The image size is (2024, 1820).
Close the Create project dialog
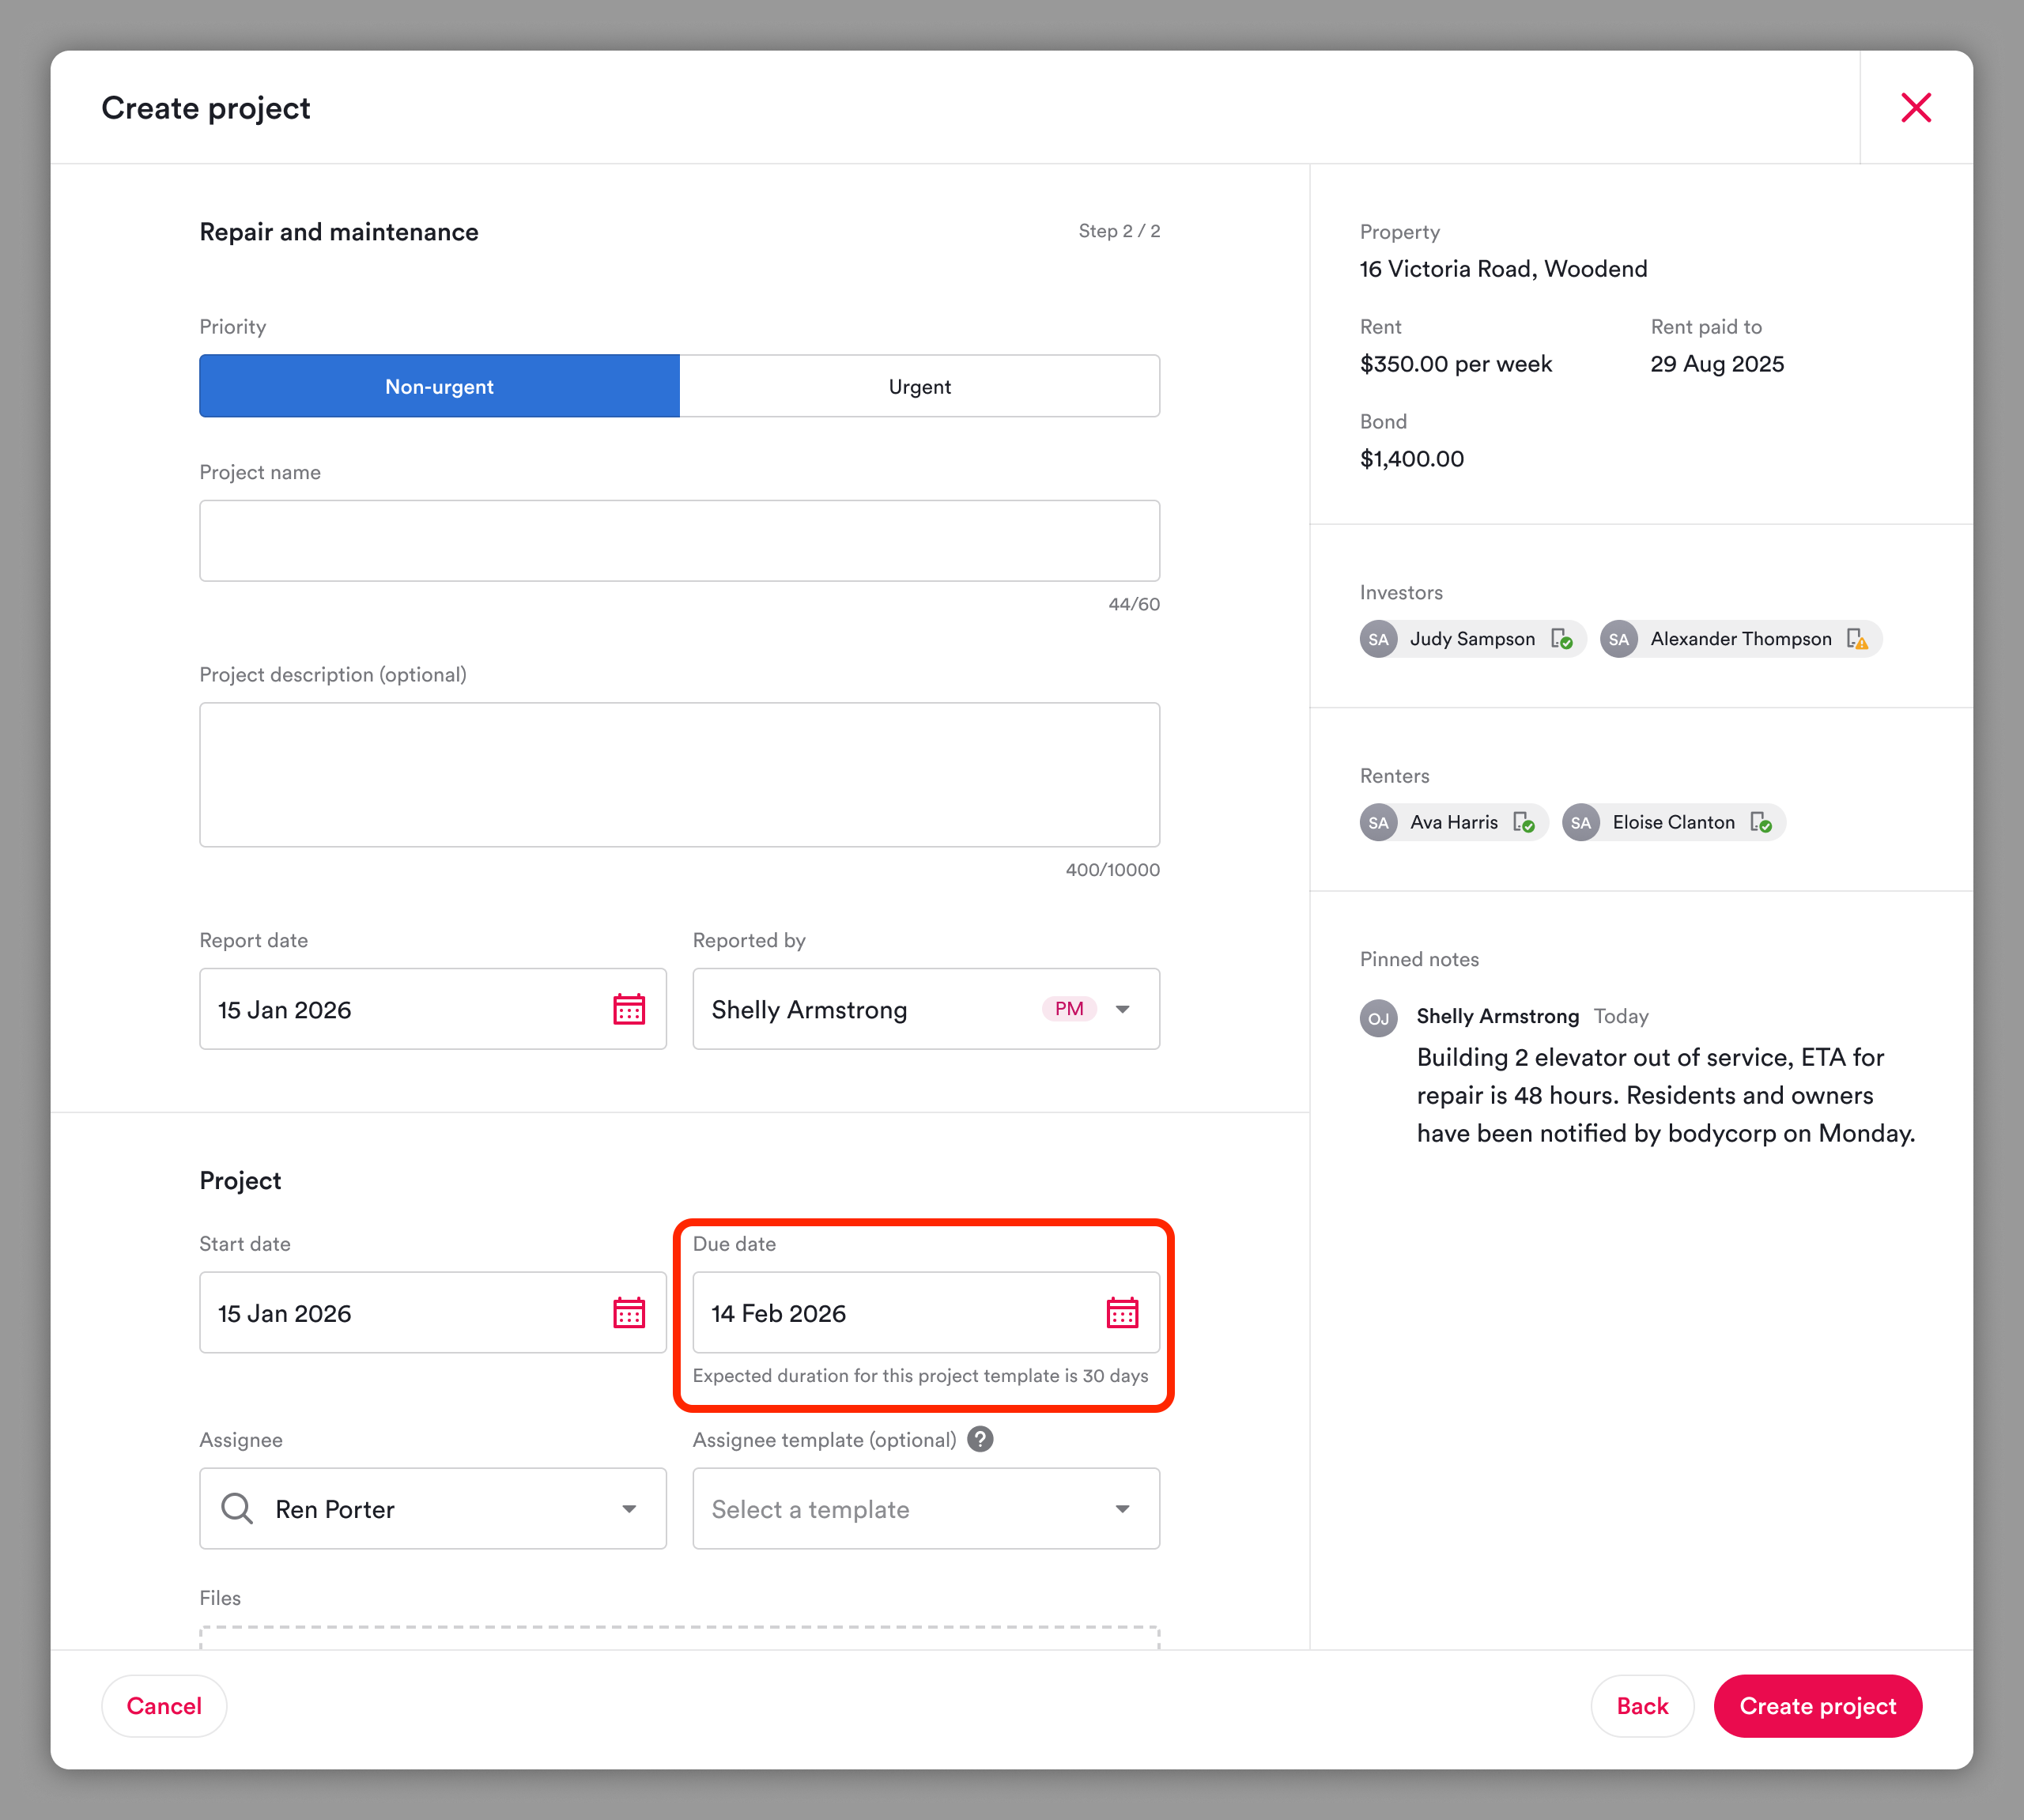[1915, 107]
